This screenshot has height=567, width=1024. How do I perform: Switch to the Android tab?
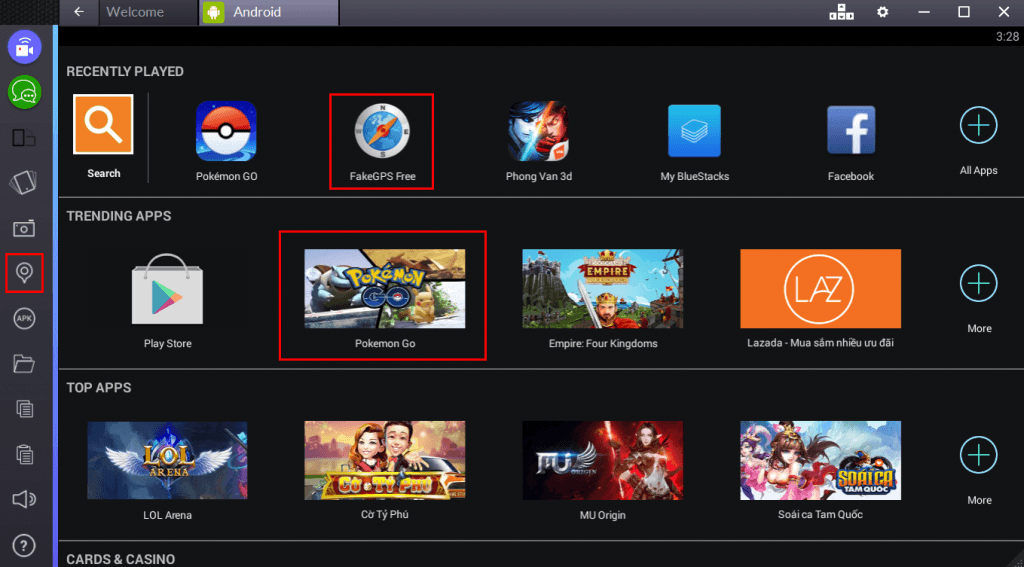[269, 12]
